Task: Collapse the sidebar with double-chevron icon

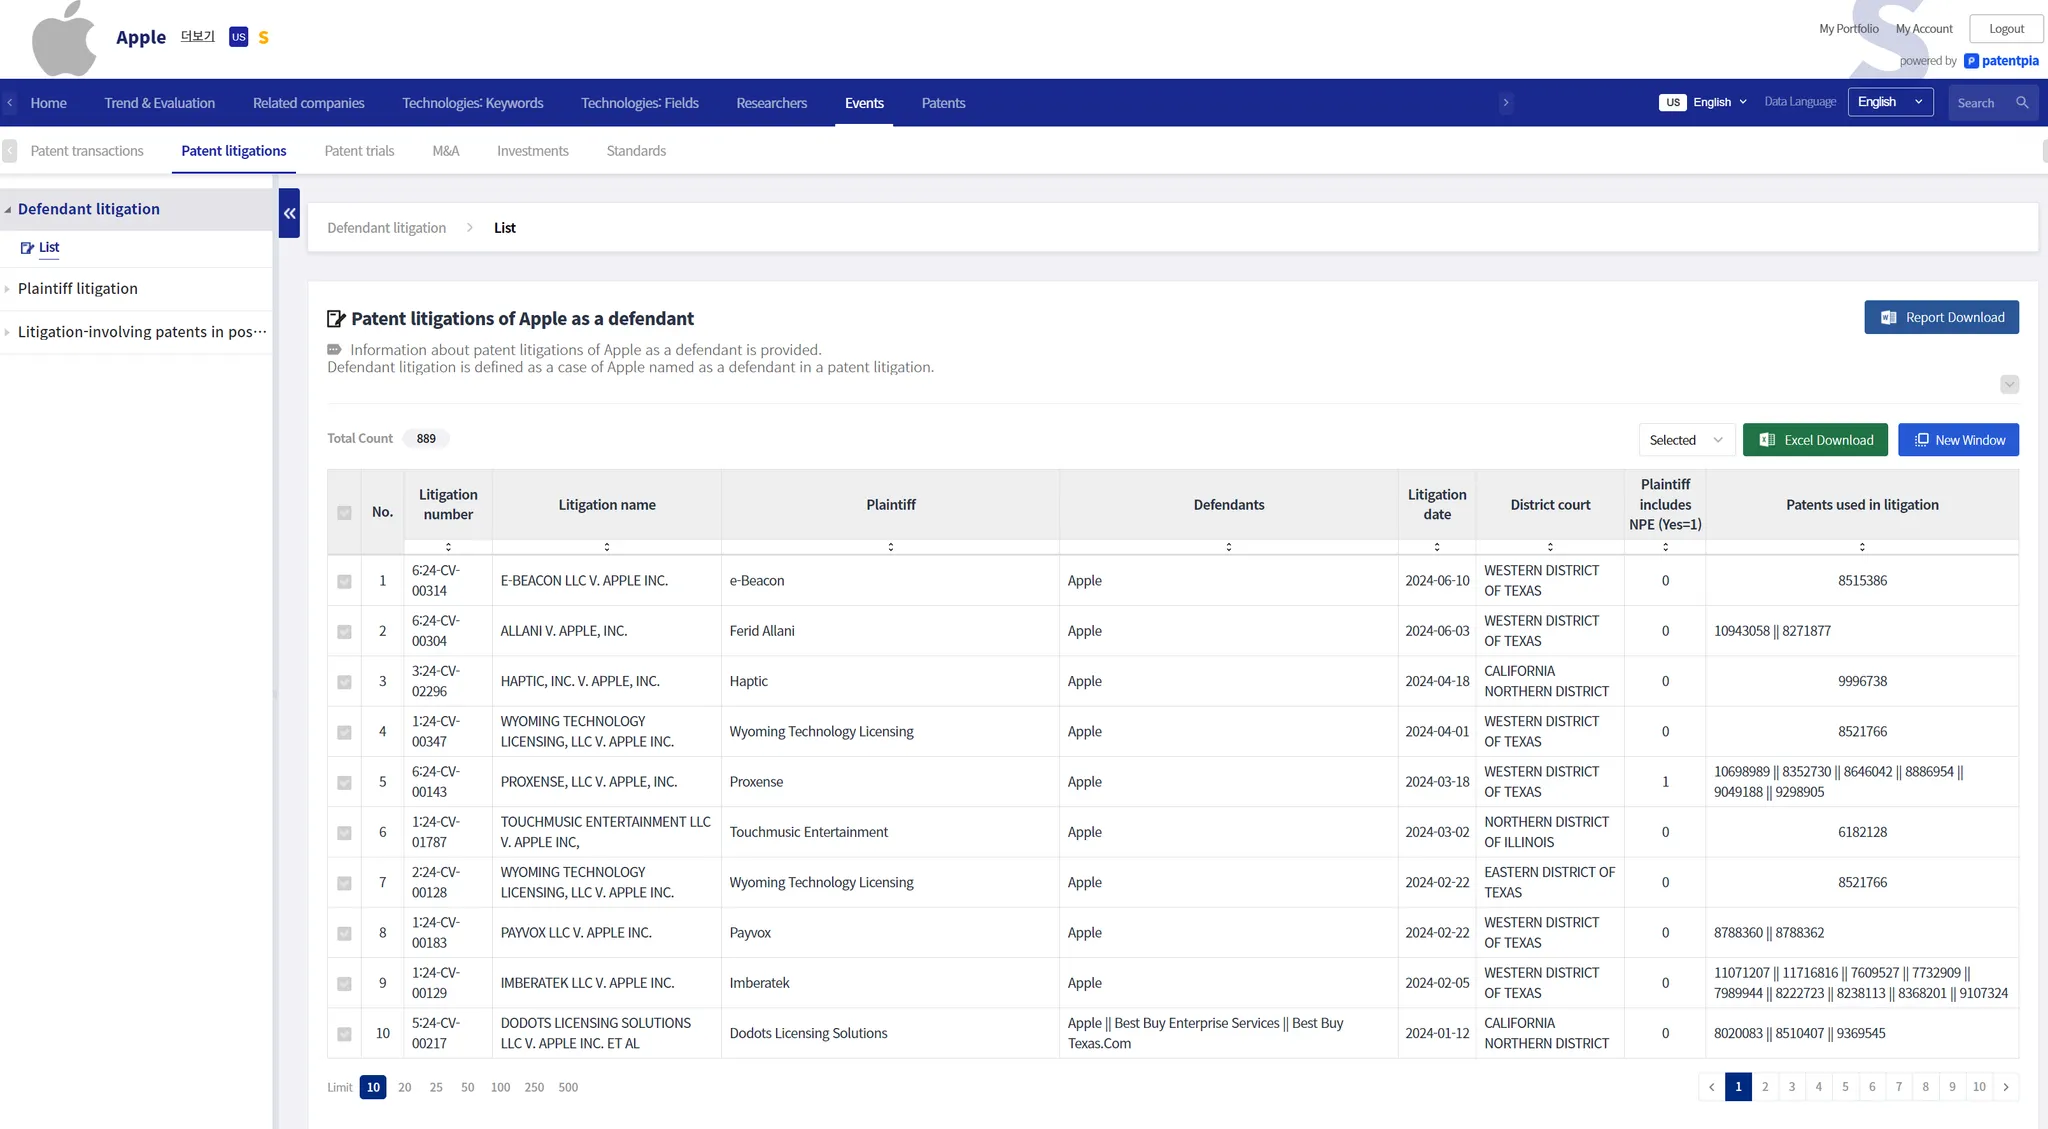Action: (289, 213)
